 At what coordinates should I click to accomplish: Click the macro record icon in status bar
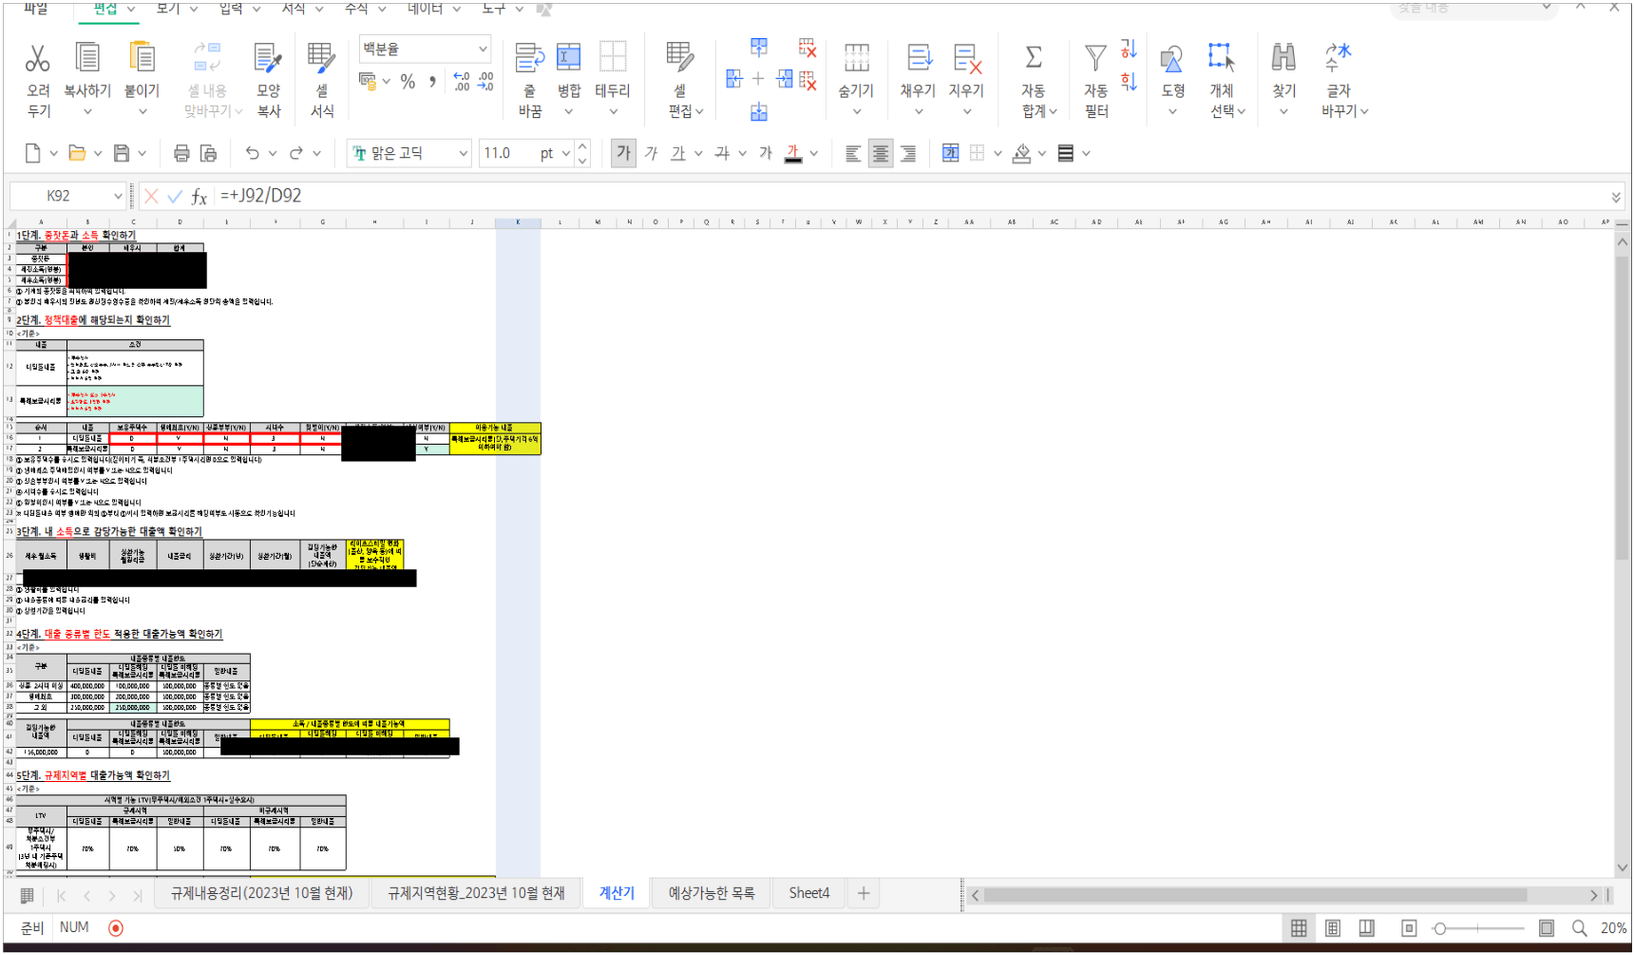point(116,928)
